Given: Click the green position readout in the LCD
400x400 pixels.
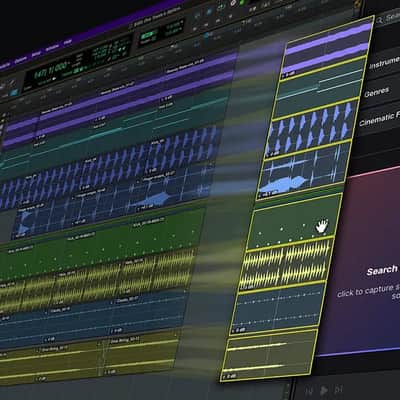Looking at the screenshot, I should (52, 71).
